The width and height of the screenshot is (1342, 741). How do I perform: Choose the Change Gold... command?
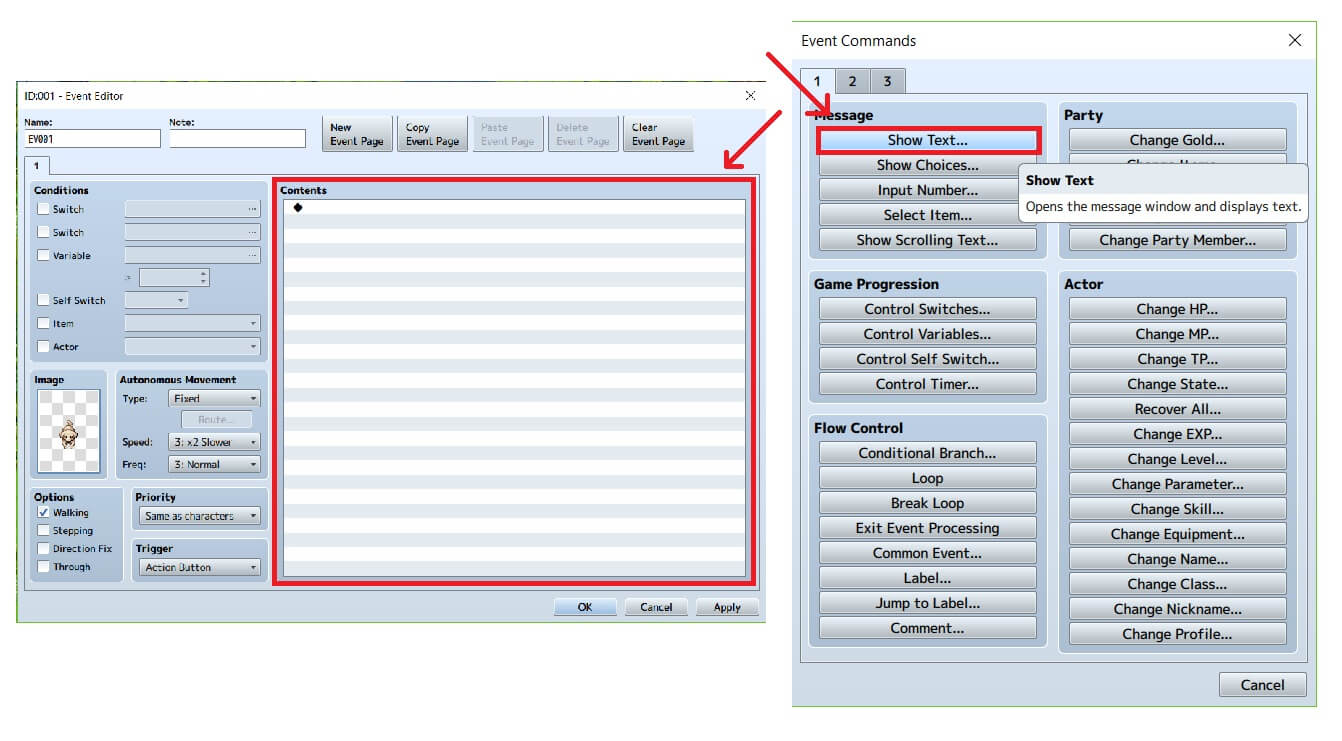tap(1178, 140)
